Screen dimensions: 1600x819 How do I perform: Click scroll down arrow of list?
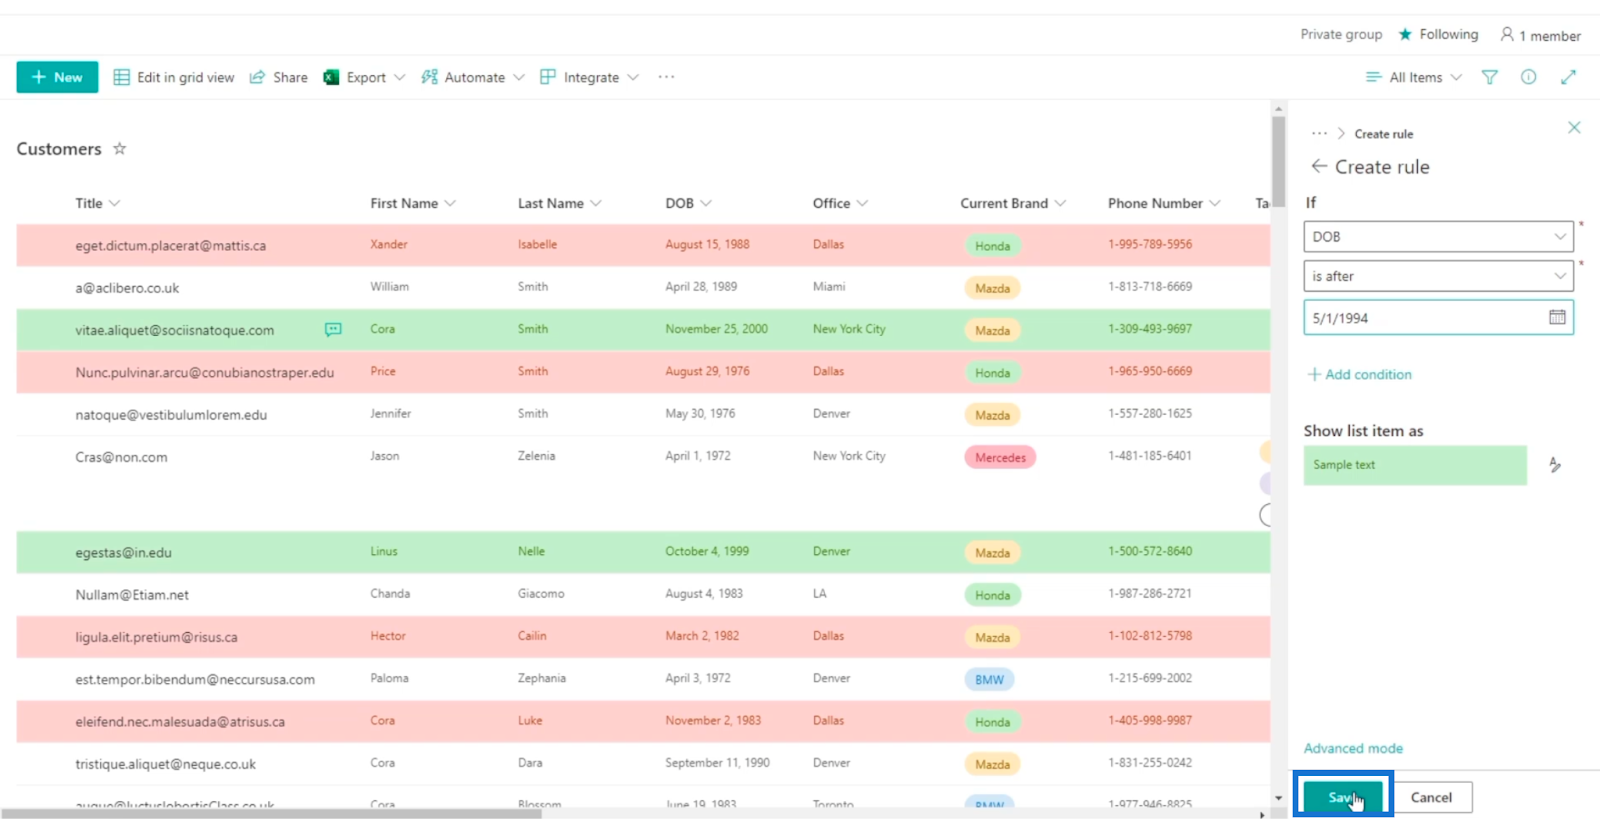(x=1278, y=798)
